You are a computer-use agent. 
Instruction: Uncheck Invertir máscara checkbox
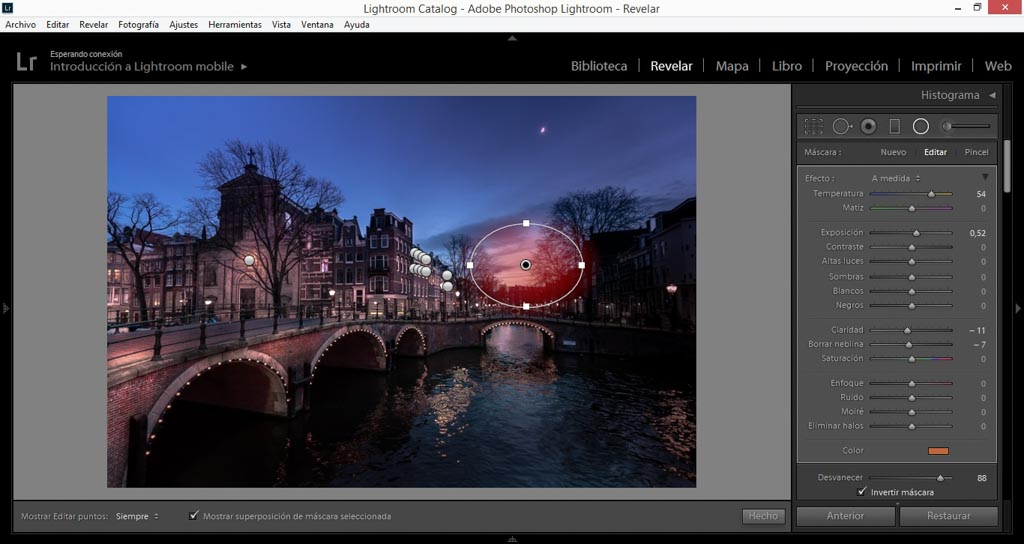click(862, 492)
